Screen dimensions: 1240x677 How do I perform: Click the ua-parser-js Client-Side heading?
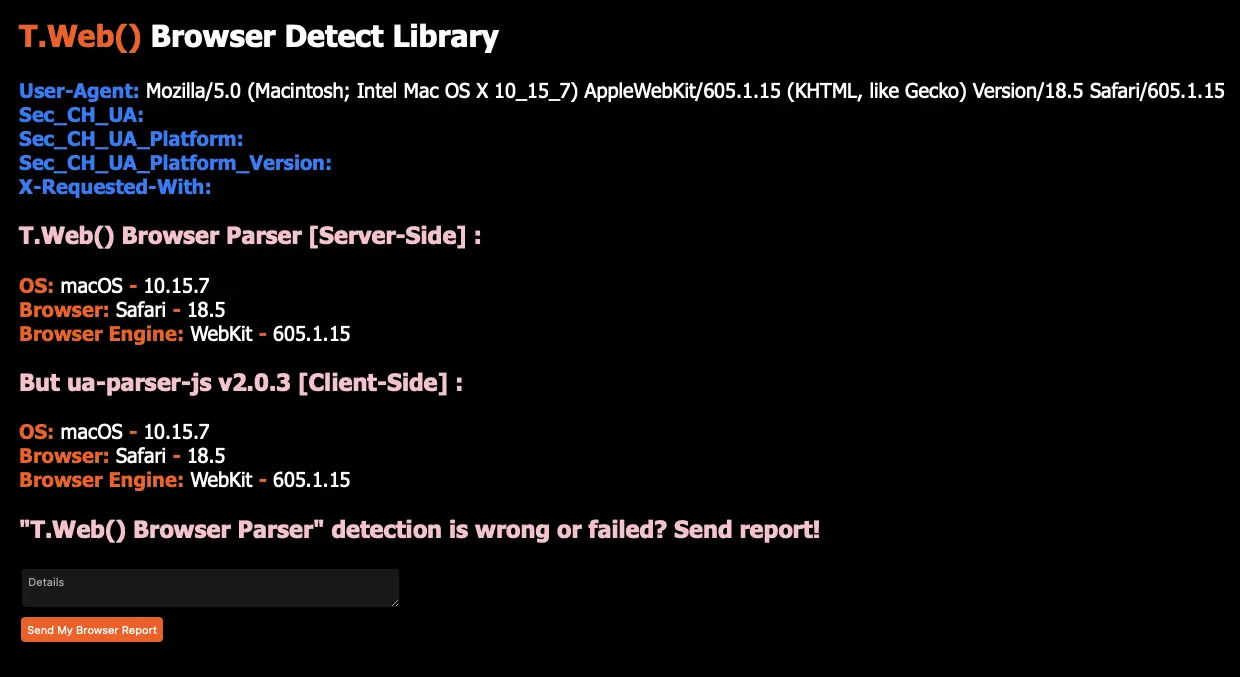[241, 383]
